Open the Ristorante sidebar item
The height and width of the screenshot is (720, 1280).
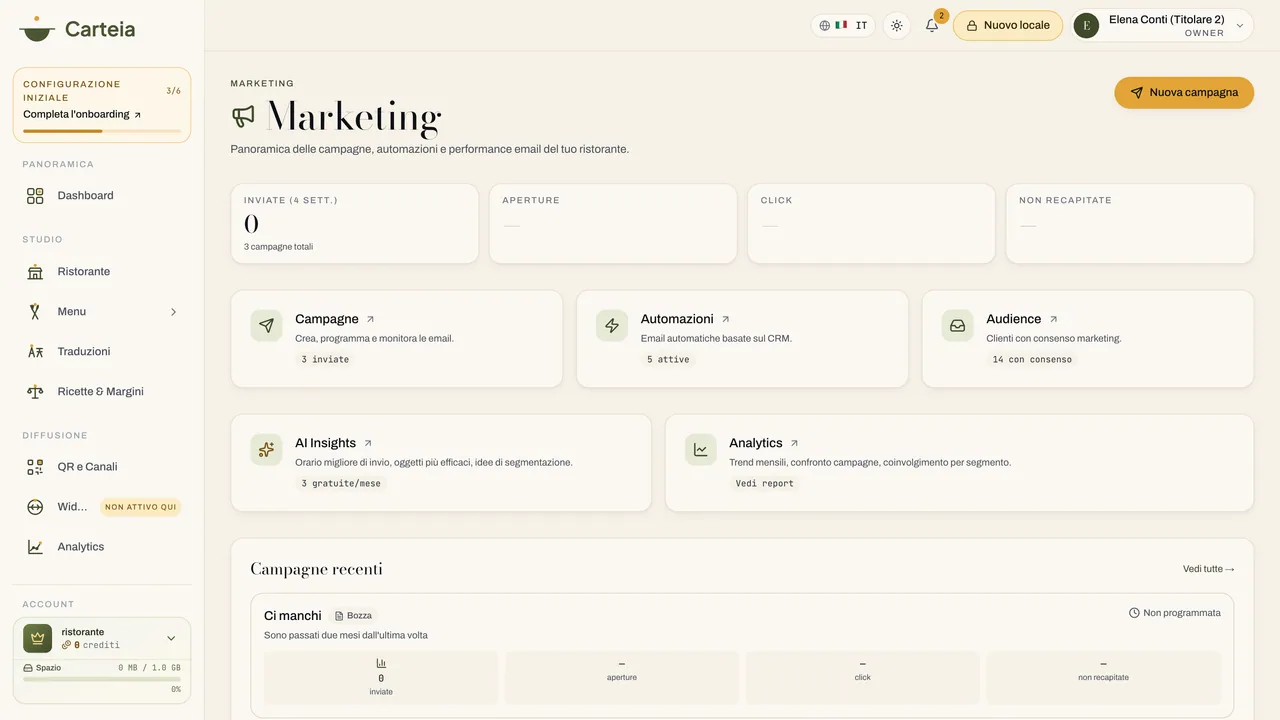coord(102,272)
